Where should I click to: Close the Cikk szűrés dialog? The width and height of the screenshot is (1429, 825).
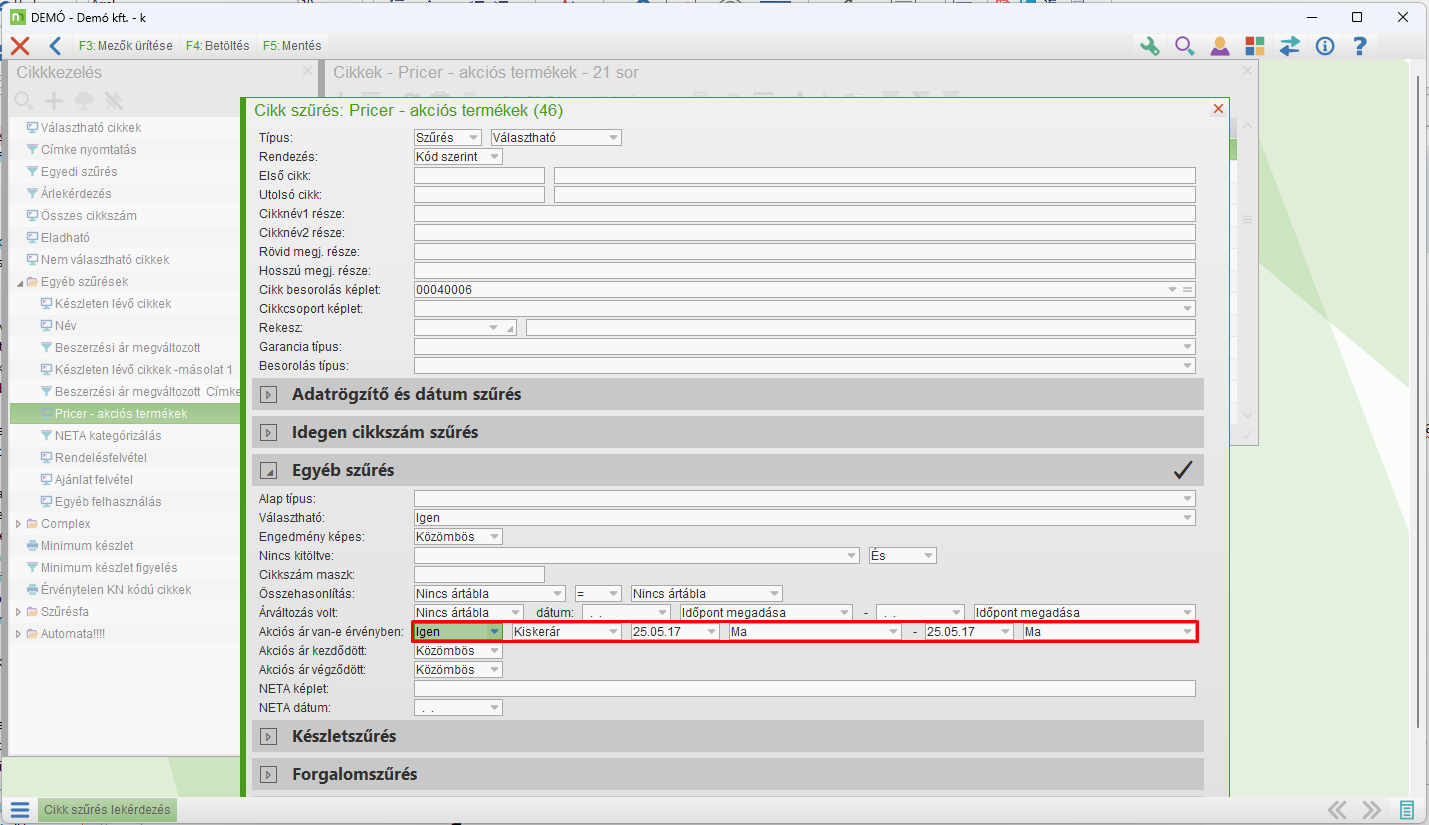pos(1218,109)
